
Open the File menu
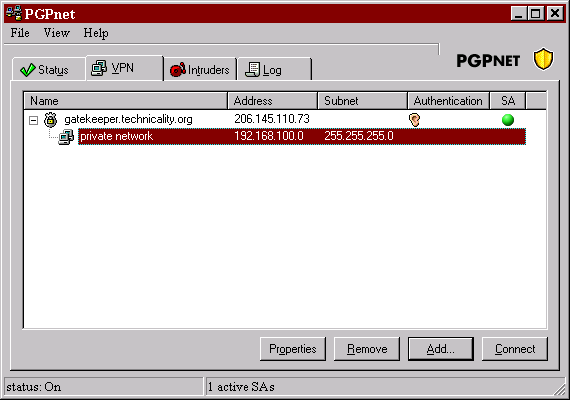pos(20,33)
